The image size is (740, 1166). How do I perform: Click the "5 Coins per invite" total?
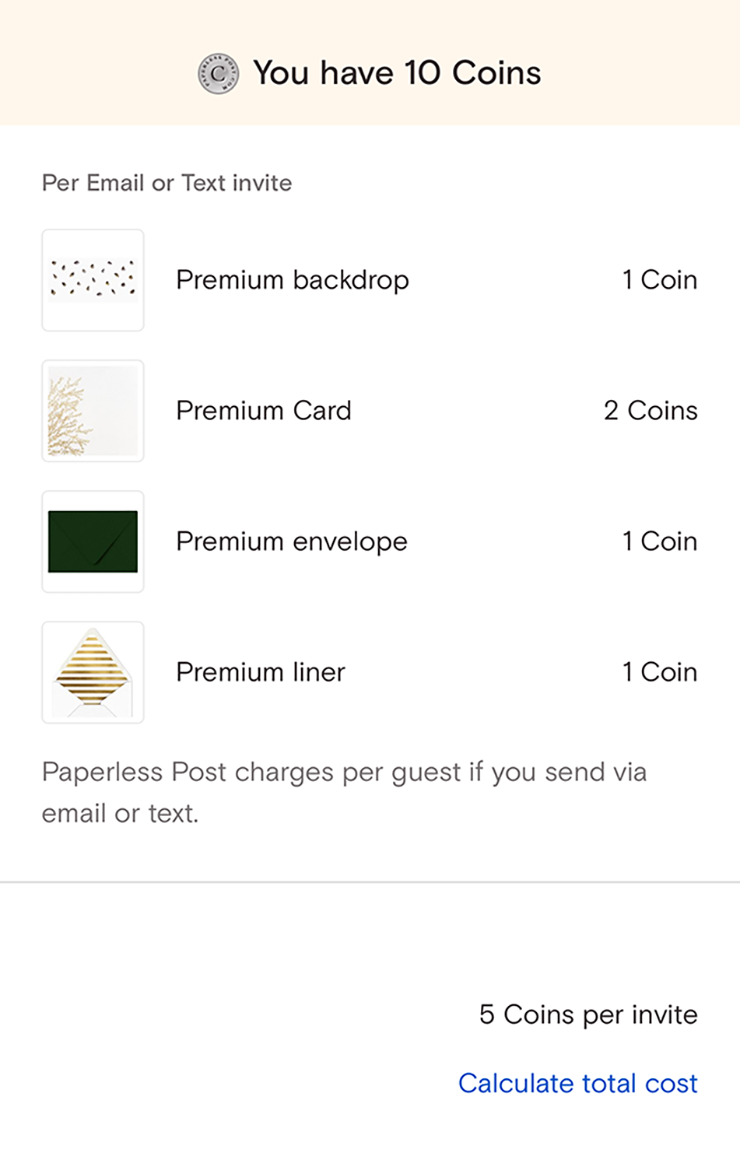click(588, 1015)
